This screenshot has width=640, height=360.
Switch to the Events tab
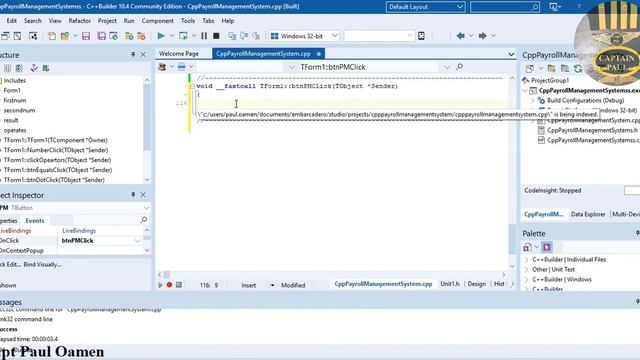[x=35, y=220]
